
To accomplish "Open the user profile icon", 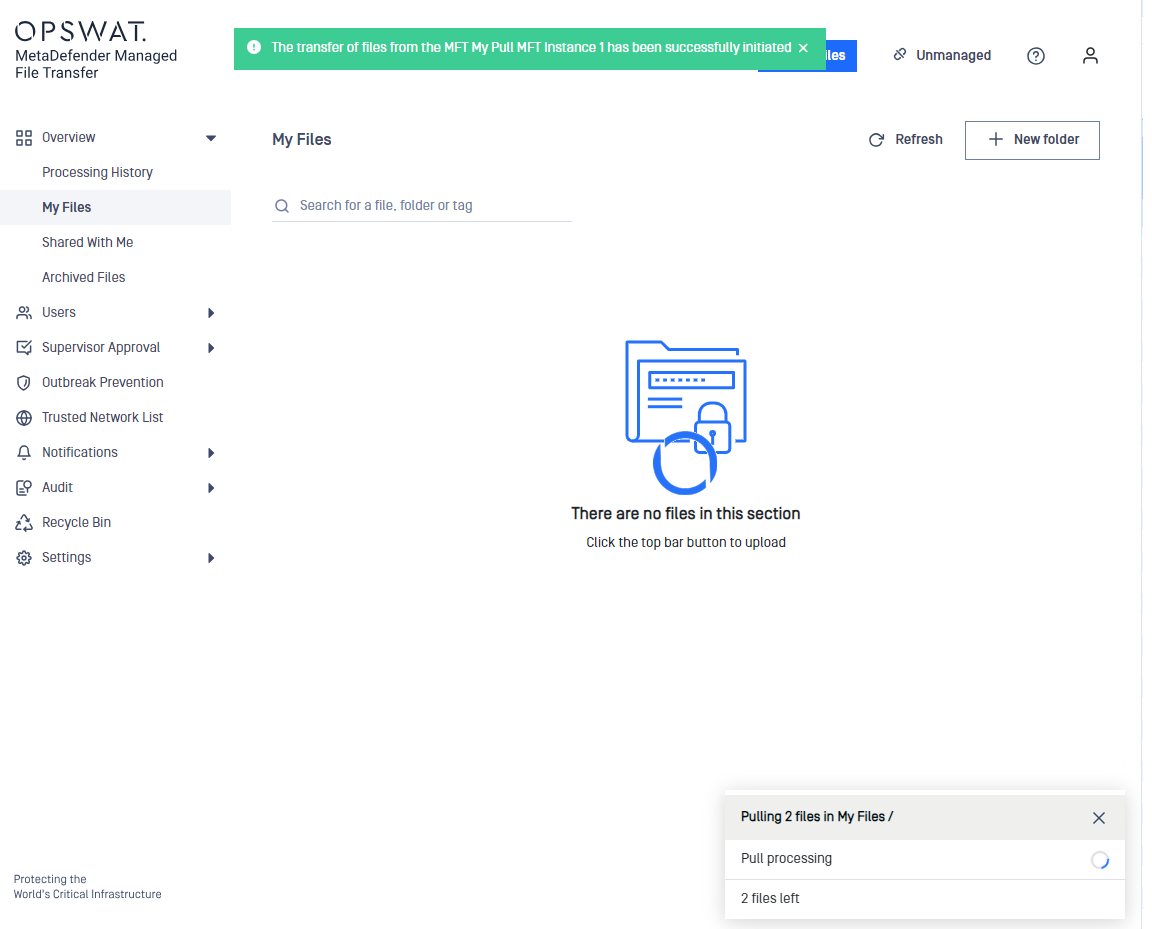I will pyautogui.click(x=1090, y=56).
